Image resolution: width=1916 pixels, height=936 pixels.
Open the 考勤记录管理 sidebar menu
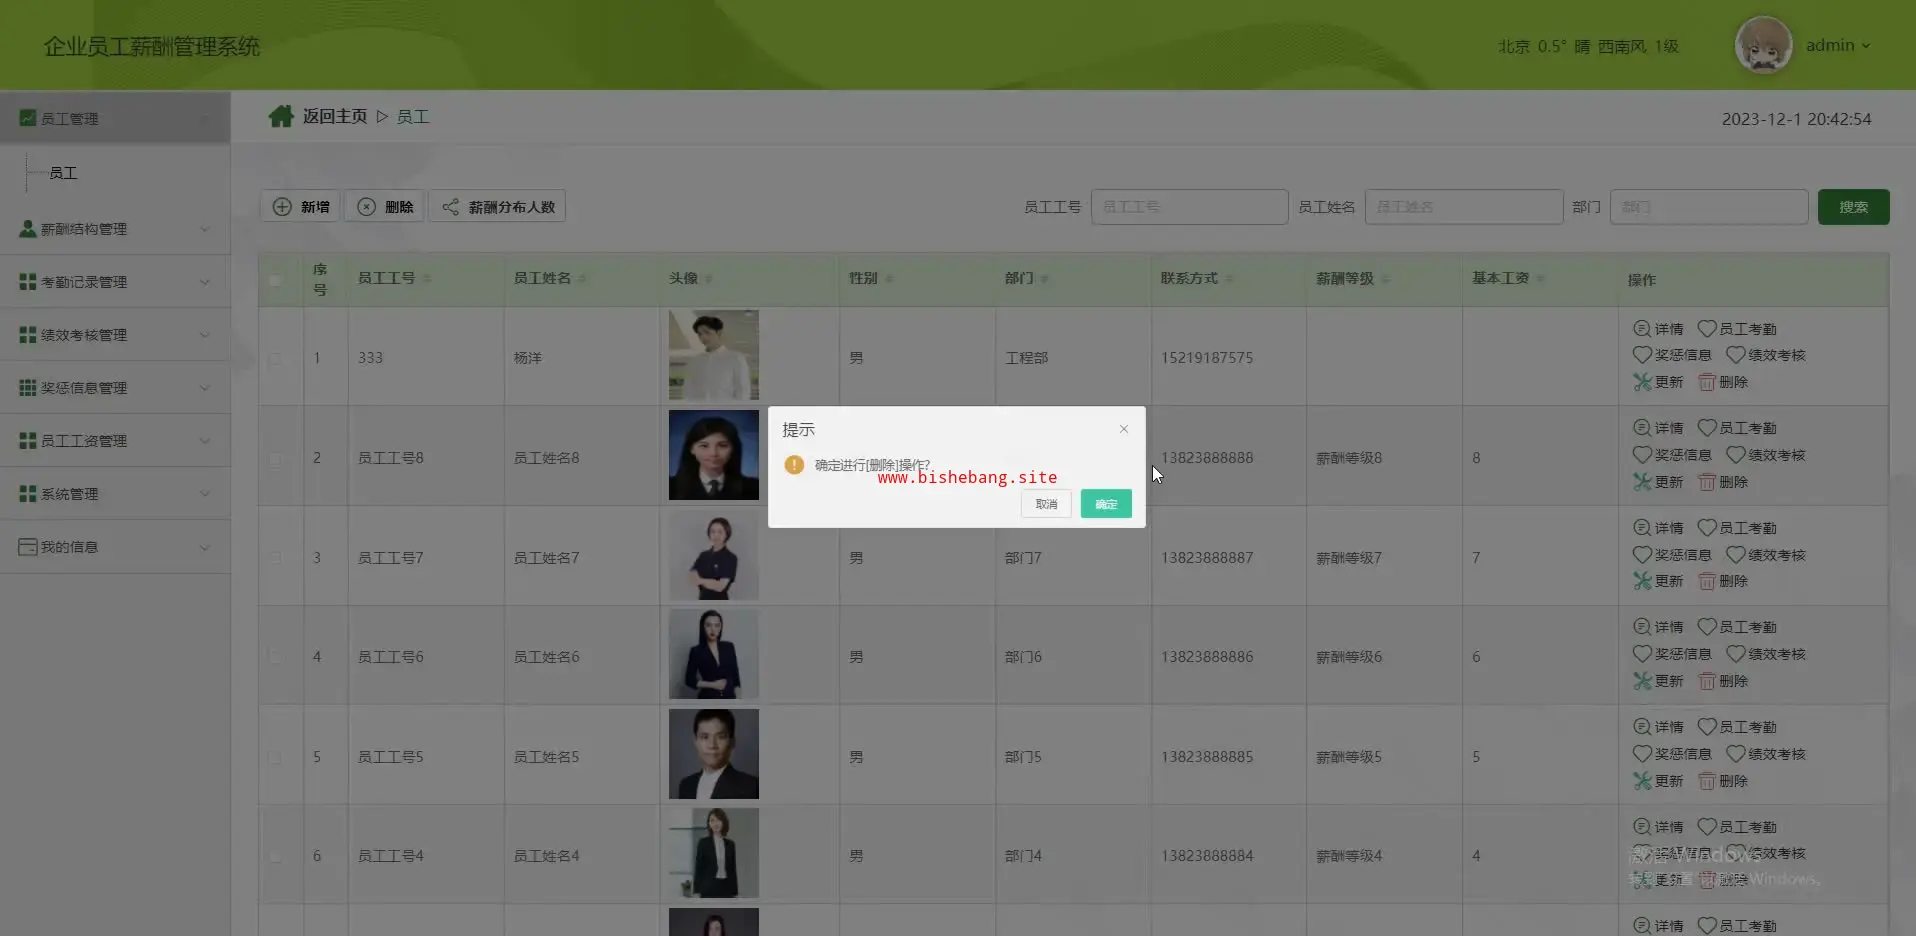point(115,282)
